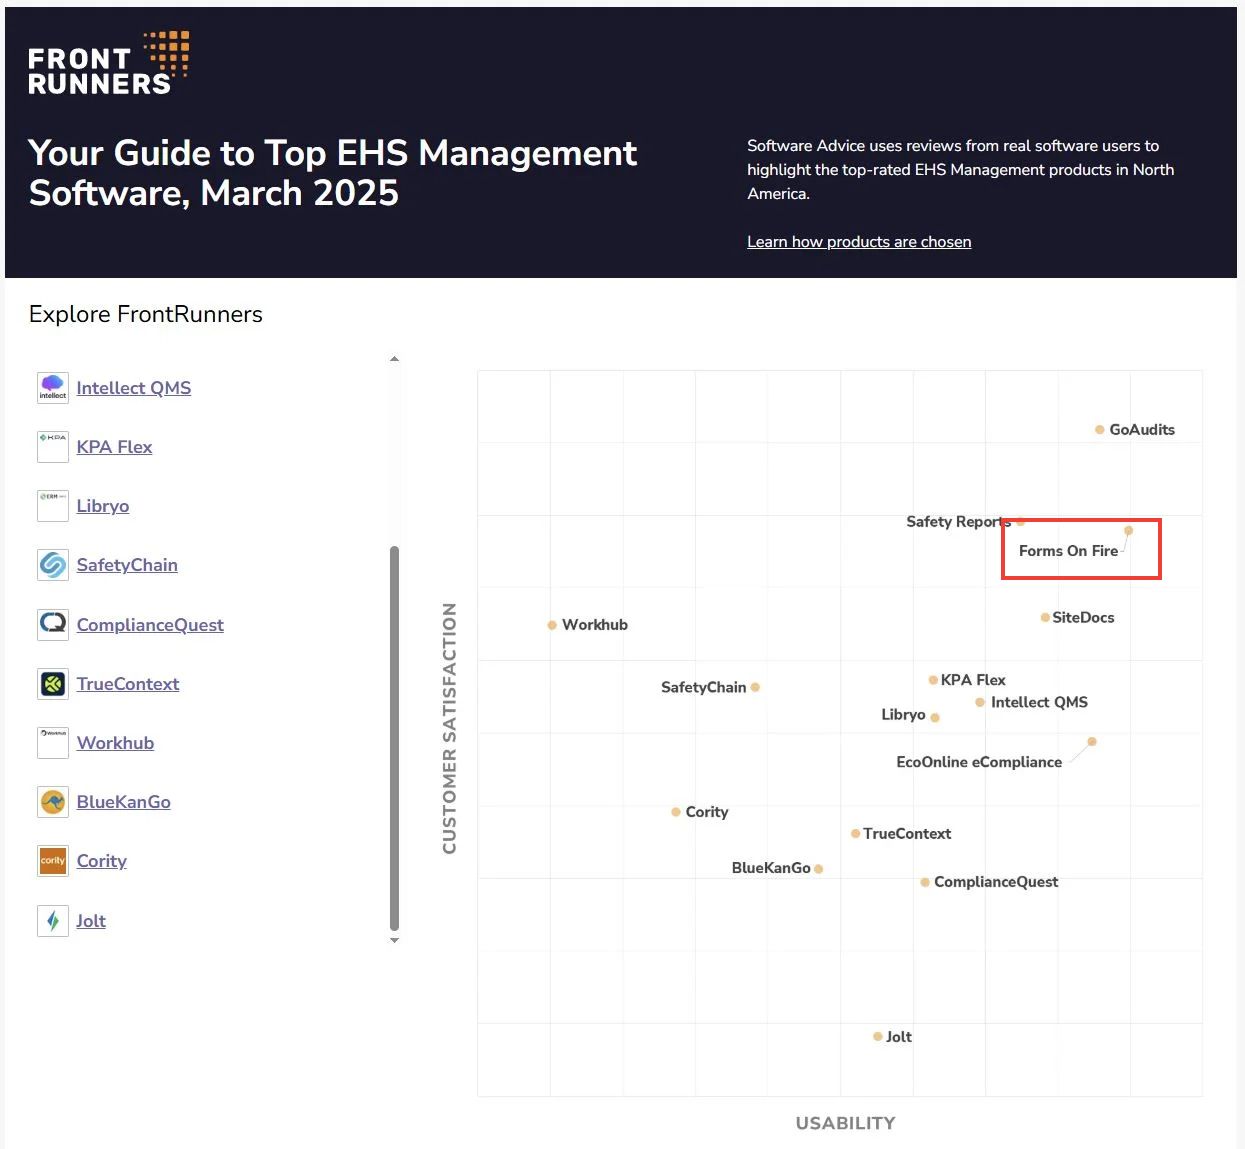Click the Libryo logo icon
The height and width of the screenshot is (1149, 1245).
click(x=53, y=506)
